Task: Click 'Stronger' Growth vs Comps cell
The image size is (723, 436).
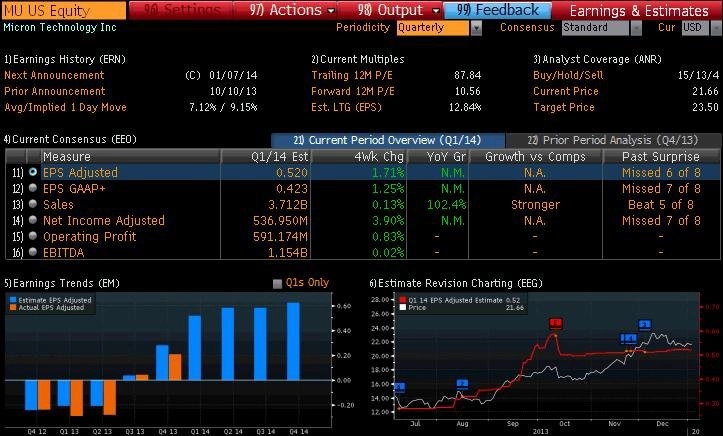Action: tap(535, 204)
